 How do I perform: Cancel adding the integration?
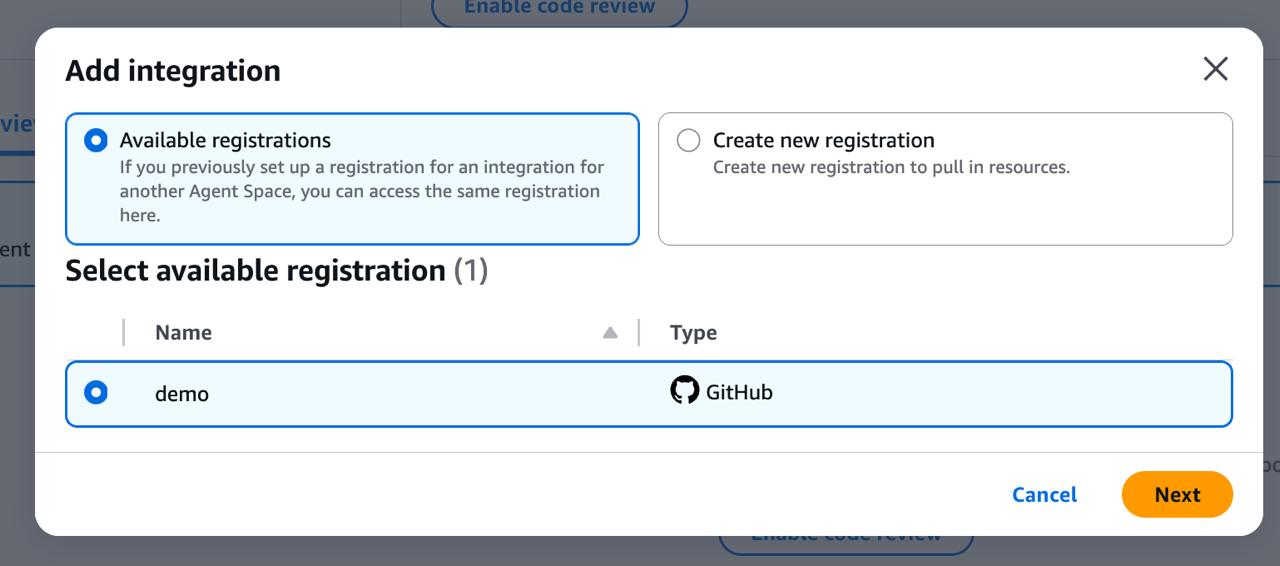[x=1044, y=495]
